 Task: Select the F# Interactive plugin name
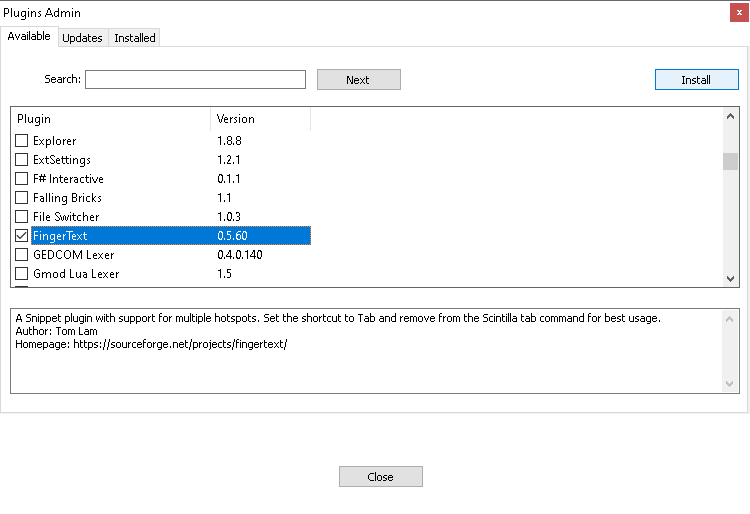68,179
